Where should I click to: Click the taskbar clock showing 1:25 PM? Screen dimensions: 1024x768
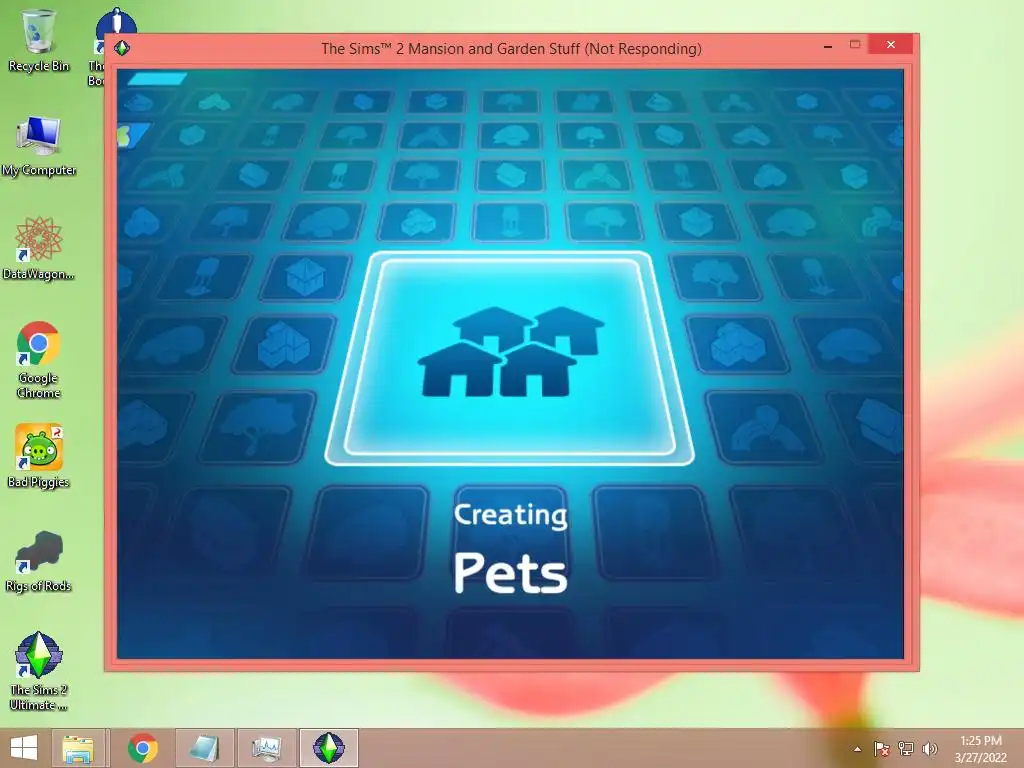pos(981,748)
